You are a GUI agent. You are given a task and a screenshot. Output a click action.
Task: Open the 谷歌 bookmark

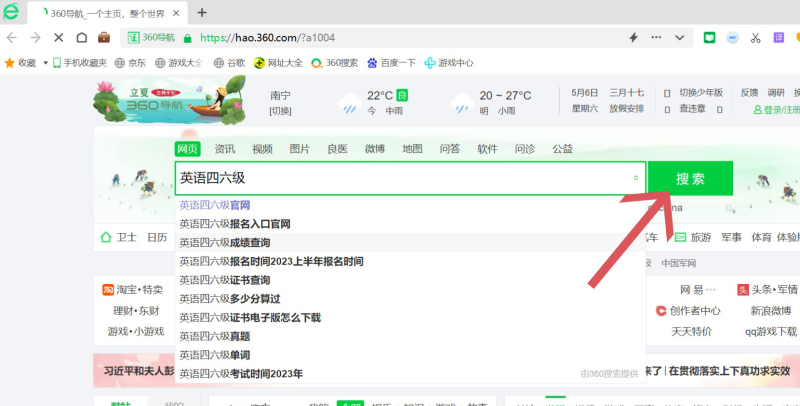(229, 63)
